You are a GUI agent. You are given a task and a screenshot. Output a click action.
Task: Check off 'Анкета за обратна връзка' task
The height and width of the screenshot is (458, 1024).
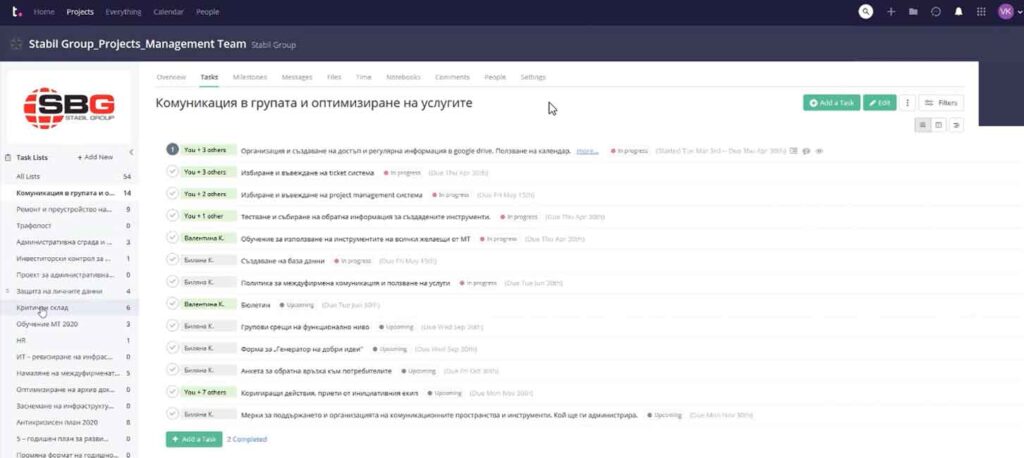[x=172, y=370]
